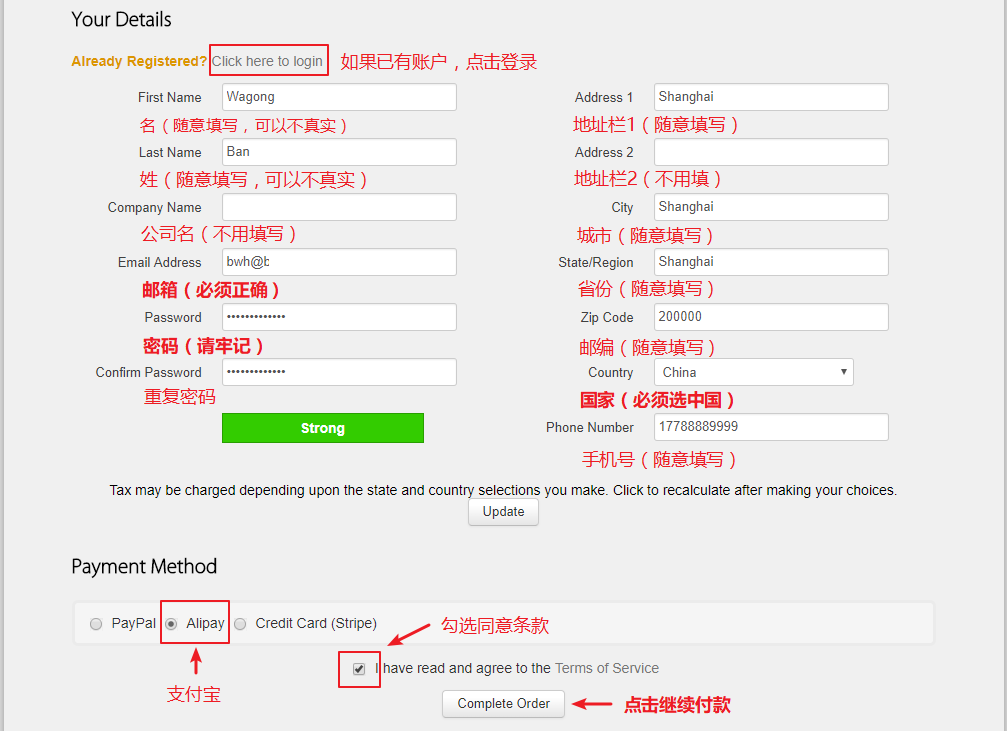Viewport: 1007px width, 731px height.
Task: Select the Password field
Action: click(x=339, y=317)
